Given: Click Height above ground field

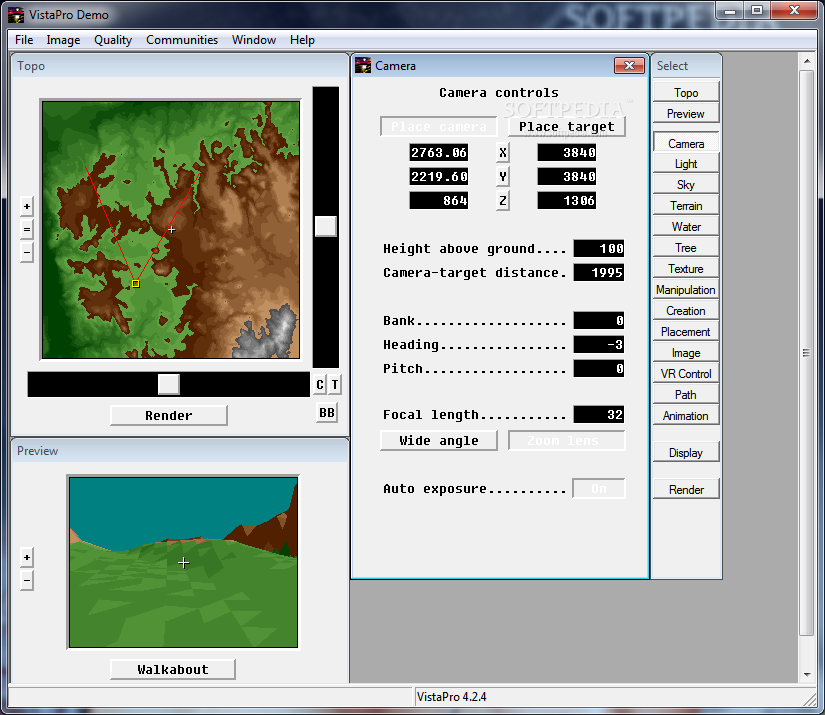Looking at the screenshot, I should pyautogui.click(x=599, y=248).
